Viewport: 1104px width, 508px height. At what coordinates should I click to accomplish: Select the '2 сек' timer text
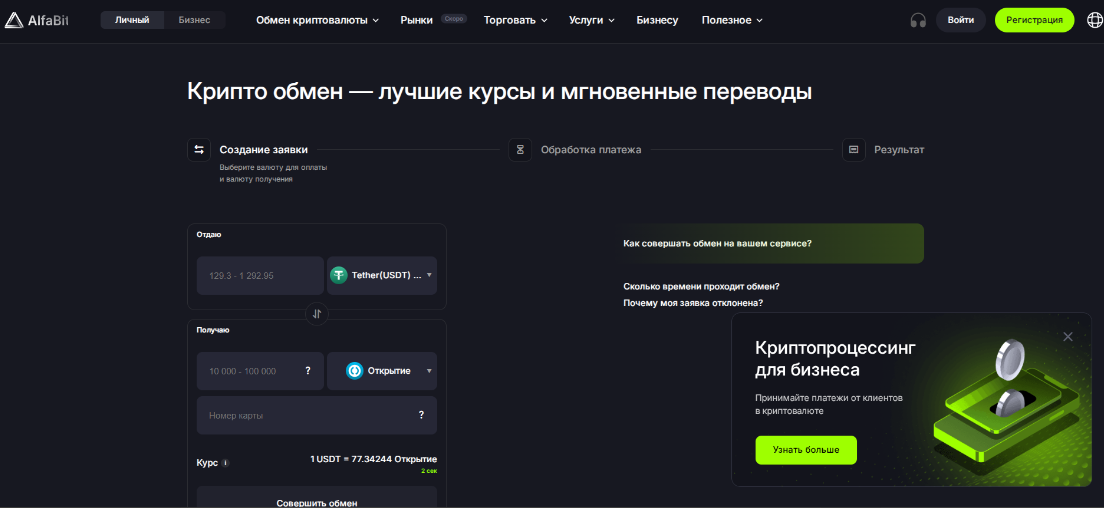(429, 471)
